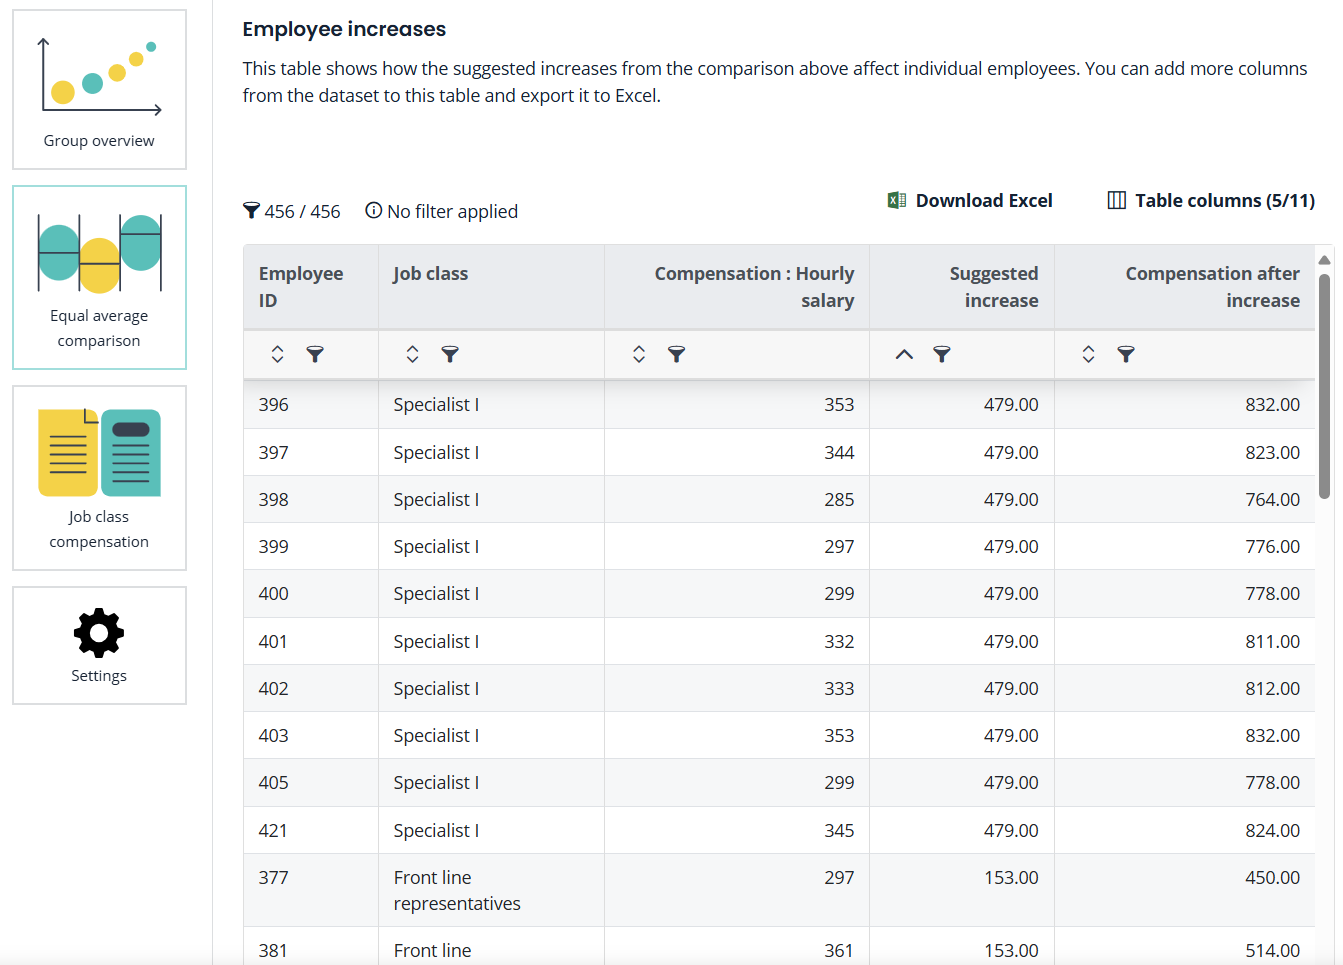Click the 456 / 456 filter count

tap(292, 212)
